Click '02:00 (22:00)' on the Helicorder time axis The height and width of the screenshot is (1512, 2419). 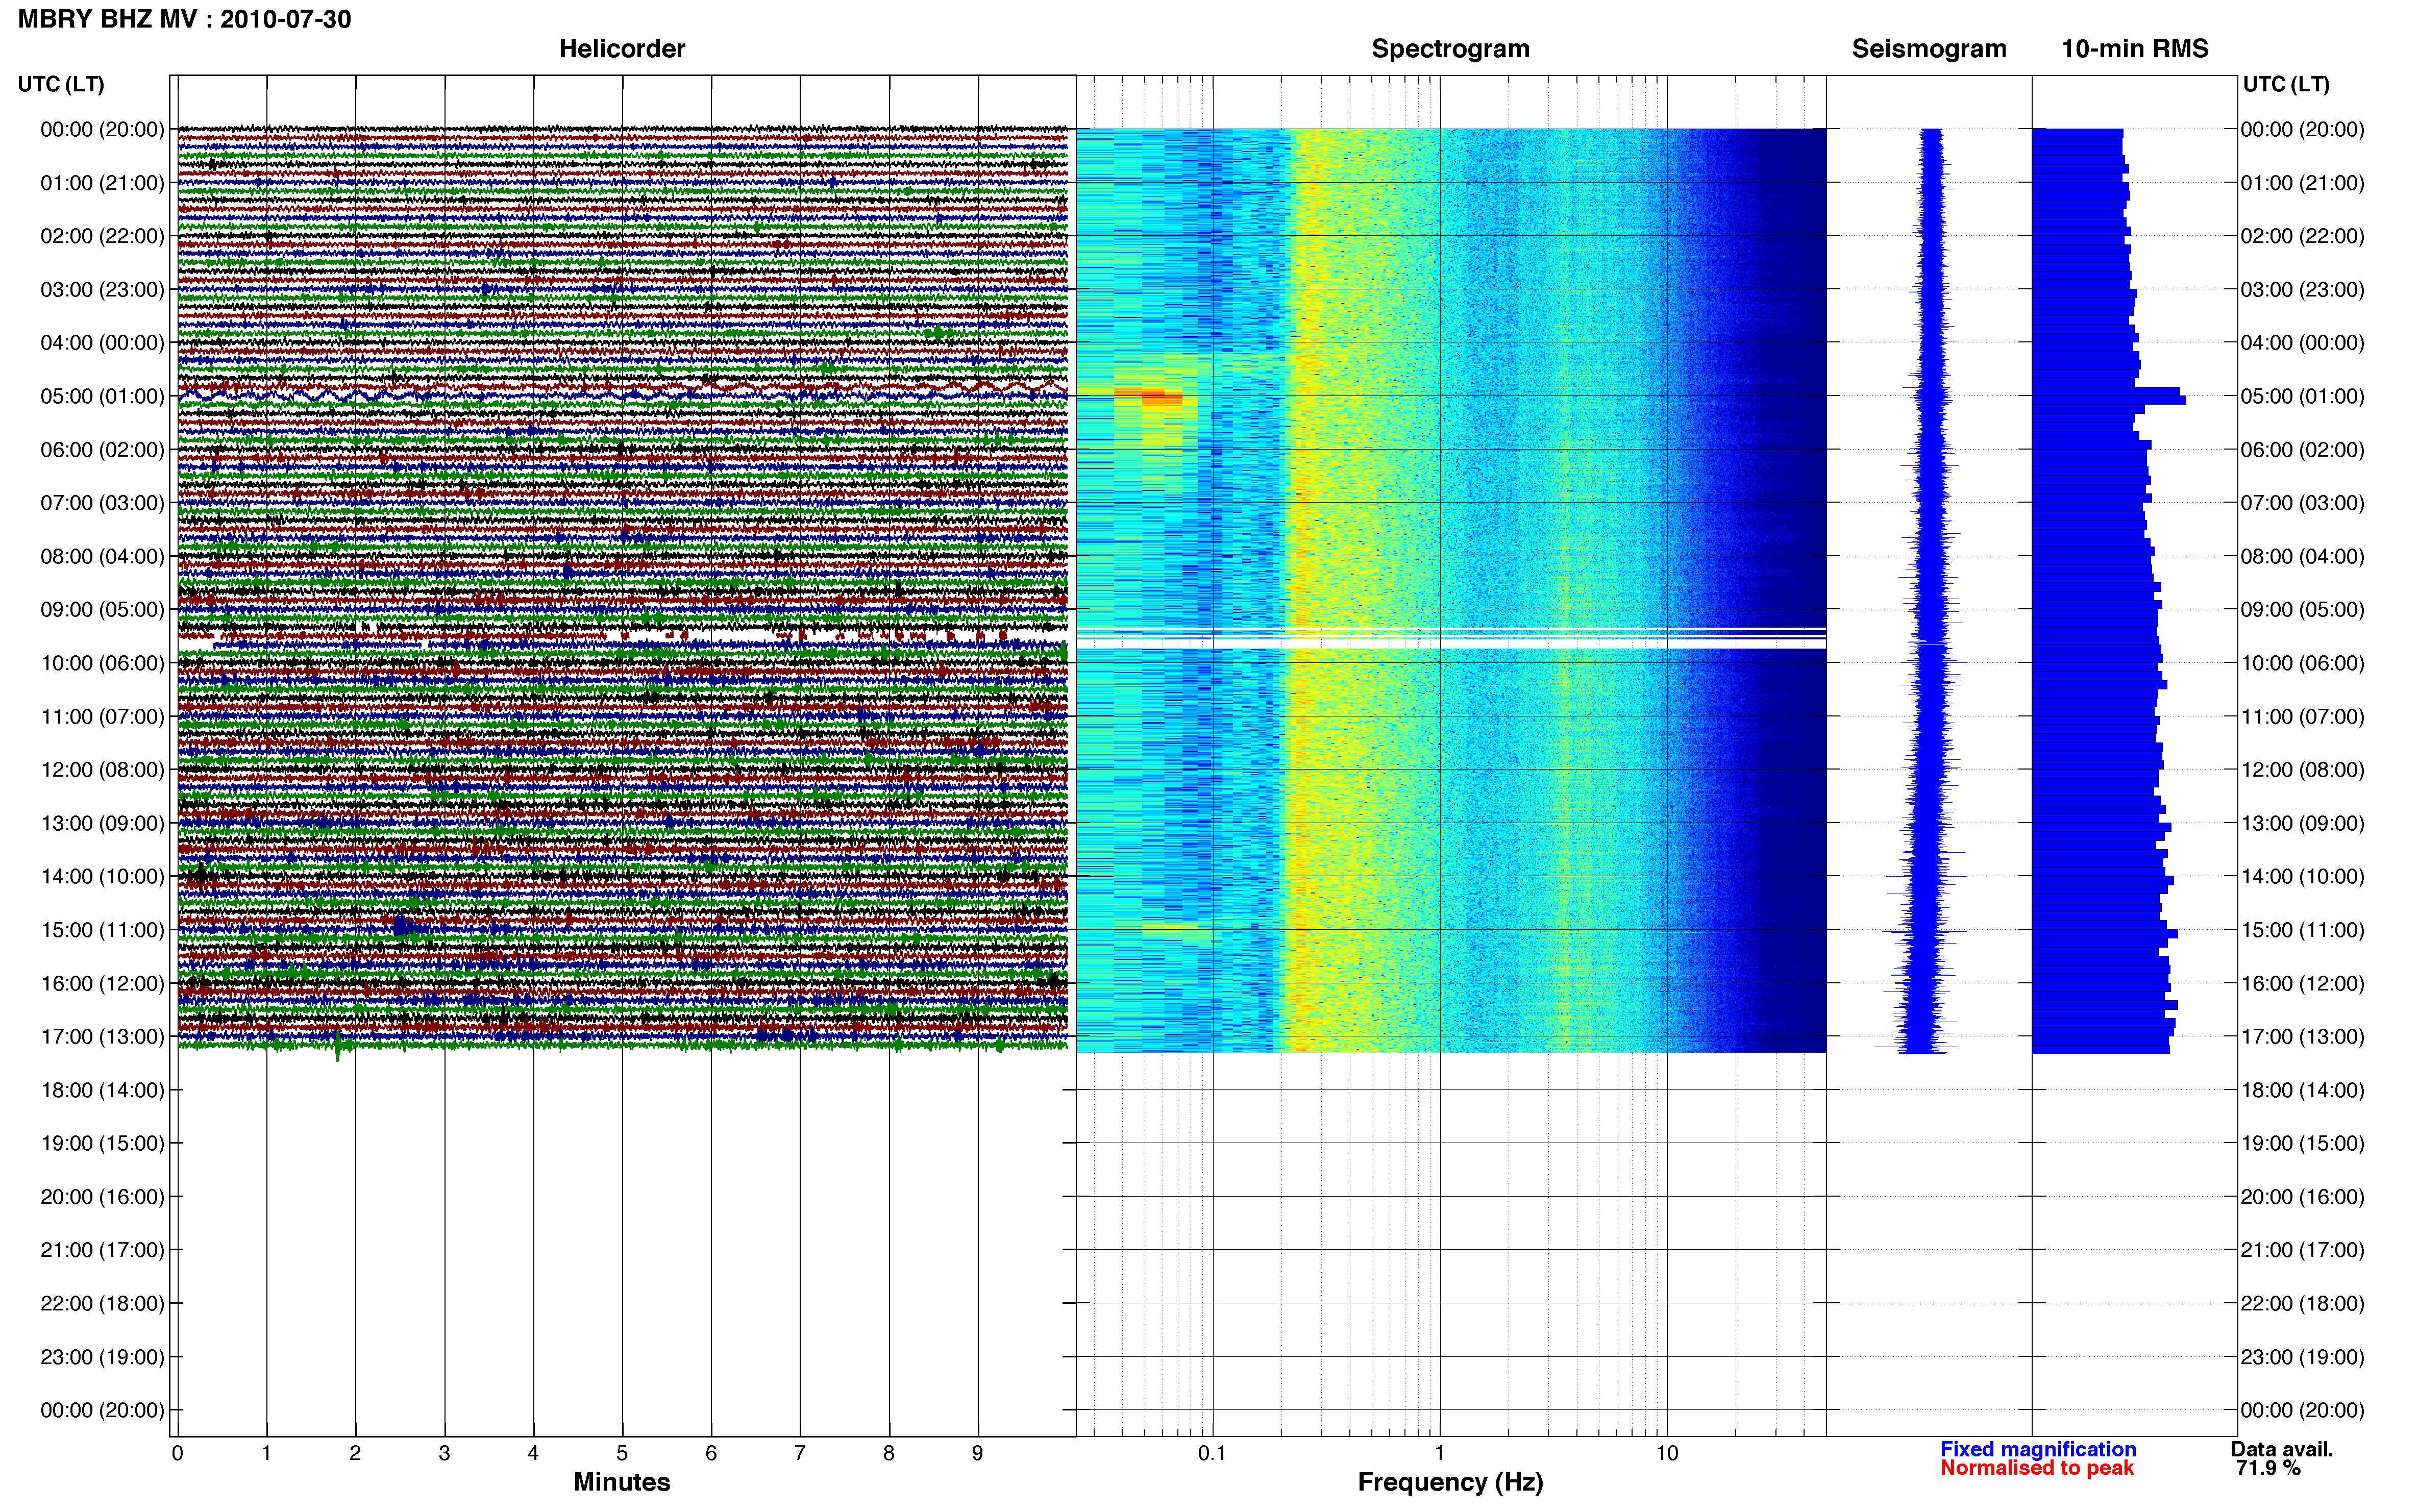pos(102,236)
